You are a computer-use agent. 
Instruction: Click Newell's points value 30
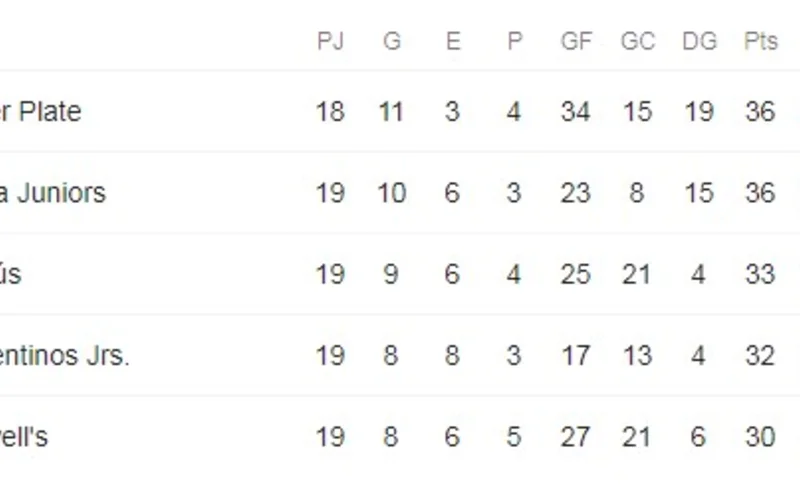click(760, 437)
